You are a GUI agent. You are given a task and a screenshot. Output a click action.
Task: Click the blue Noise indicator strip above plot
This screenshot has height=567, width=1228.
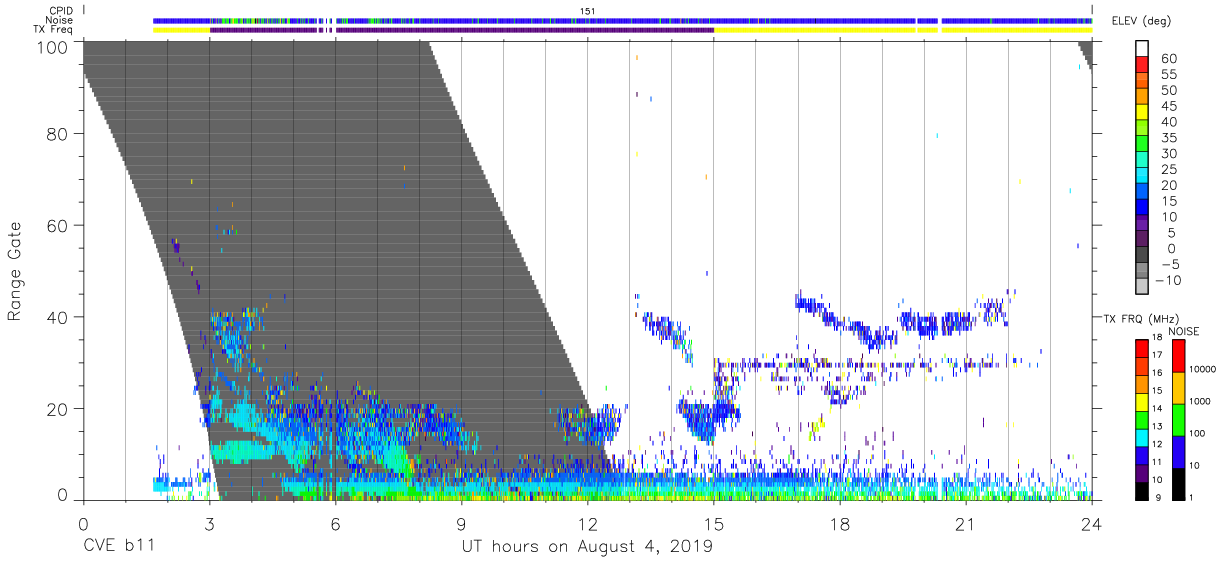(x=622, y=20)
